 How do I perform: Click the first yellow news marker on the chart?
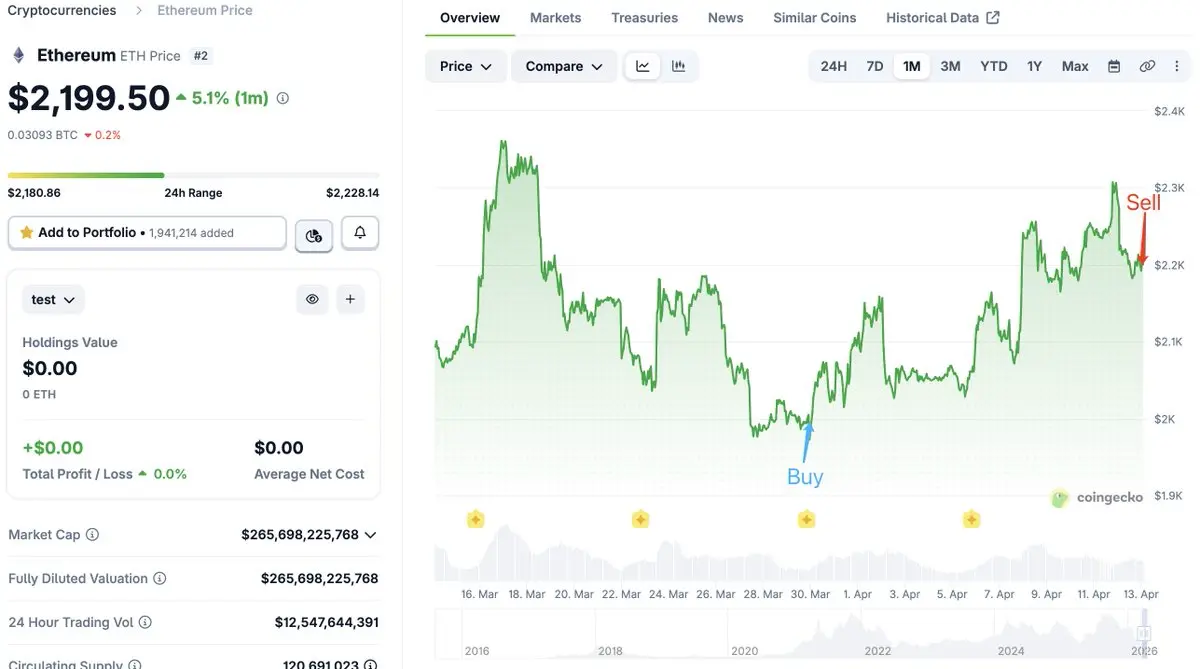point(475,519)
